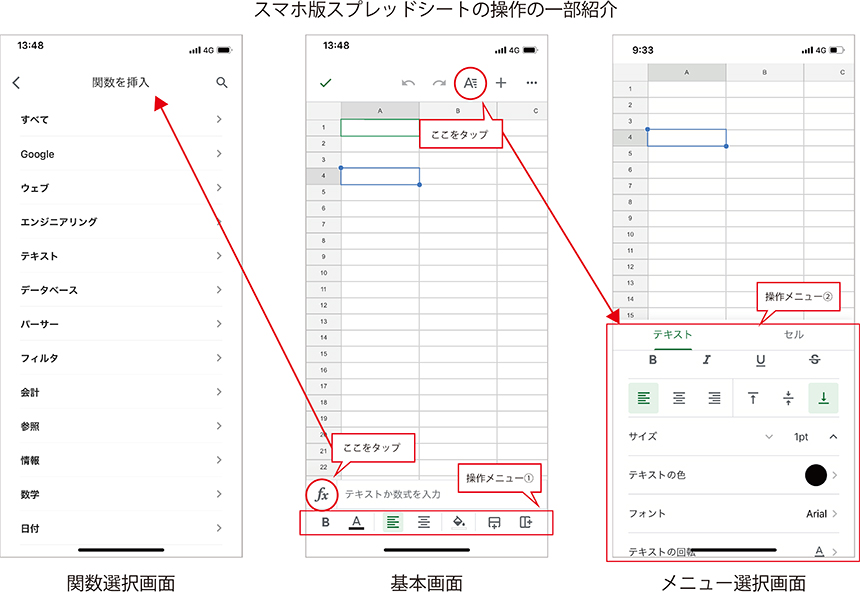Decrease font size with down chevron
The height and width of the screenshot is (596, 860).
pyautogui.click(x=769, y=437)
